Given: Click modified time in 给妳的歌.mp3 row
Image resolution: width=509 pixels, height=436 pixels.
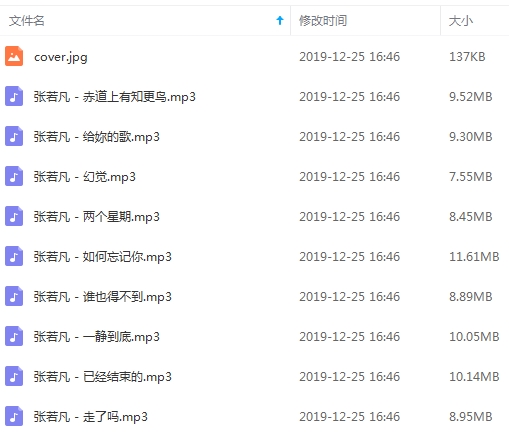Looking at the screenshot, I should 350,137.
